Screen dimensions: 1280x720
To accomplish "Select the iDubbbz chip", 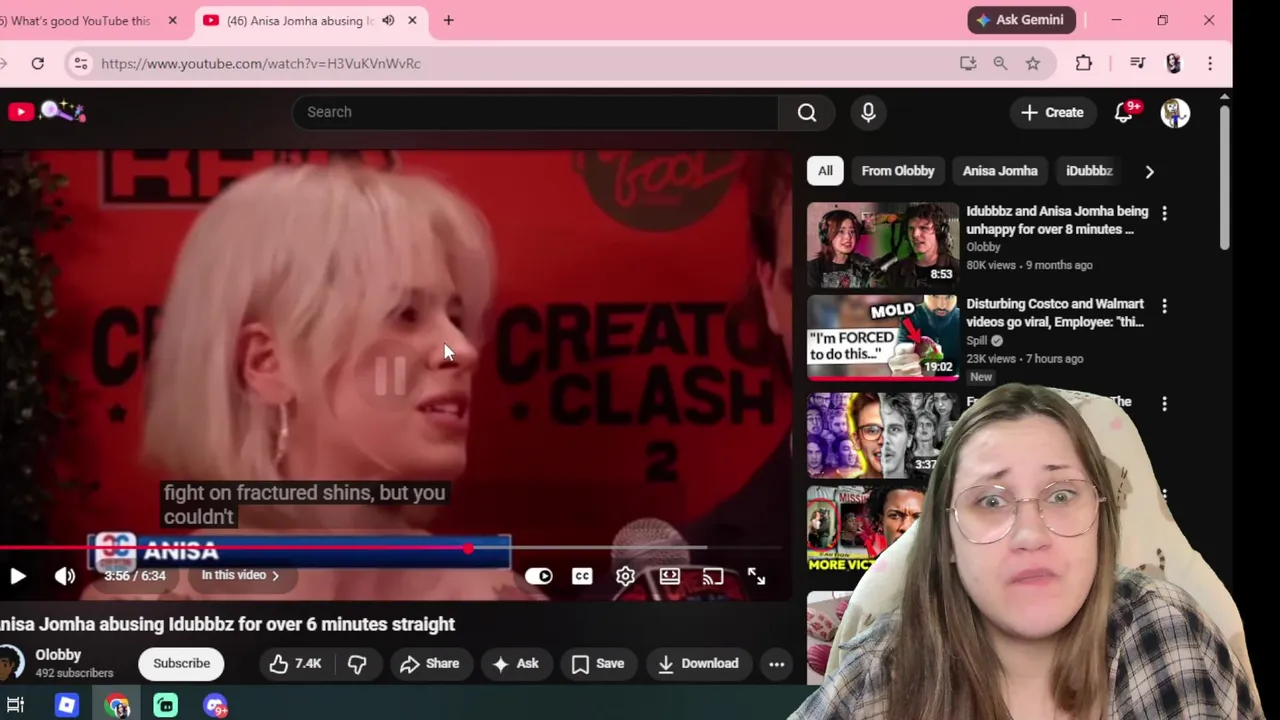I will 1089,171.
